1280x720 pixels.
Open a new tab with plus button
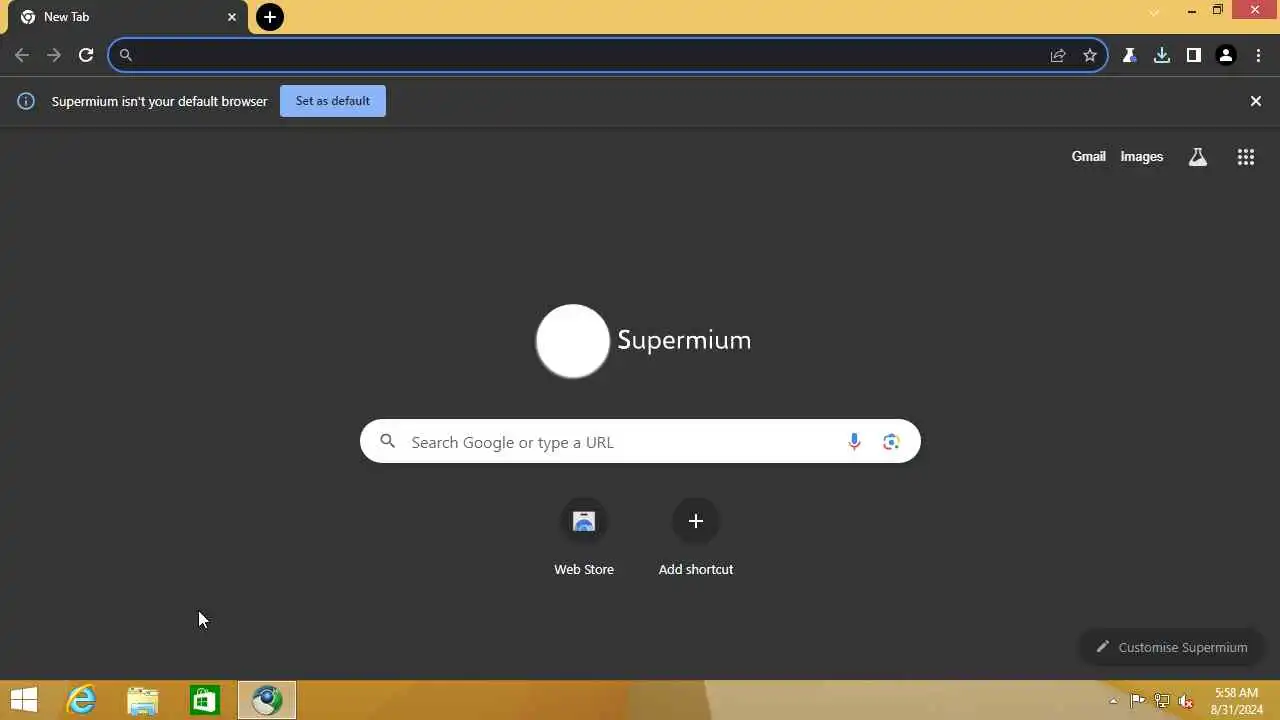(x=270, y=17)
